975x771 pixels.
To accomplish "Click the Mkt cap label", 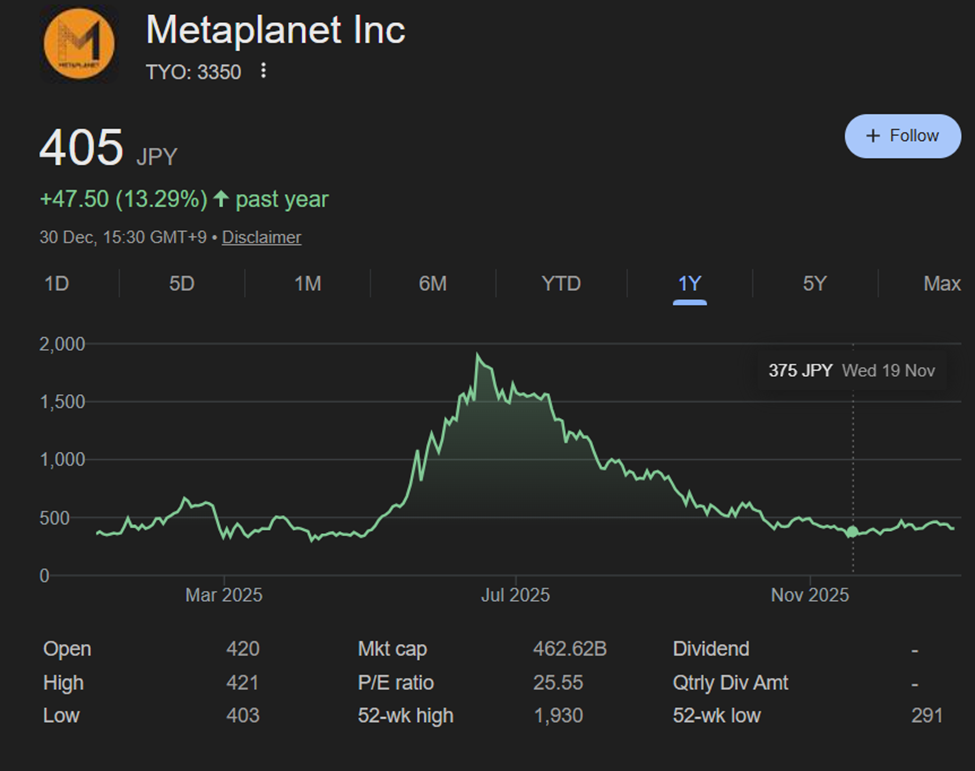I will pos(392,649).
